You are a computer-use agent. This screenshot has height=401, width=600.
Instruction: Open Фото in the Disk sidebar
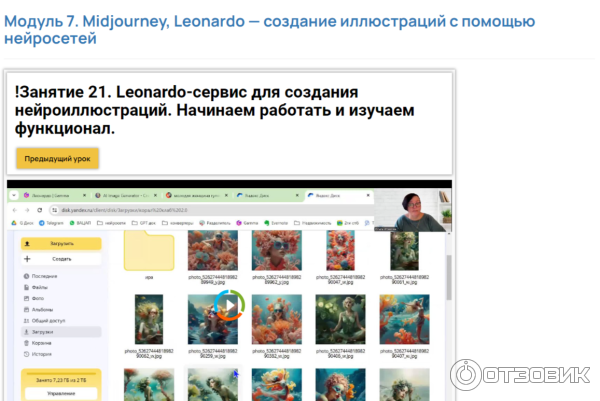click(34, 298)
